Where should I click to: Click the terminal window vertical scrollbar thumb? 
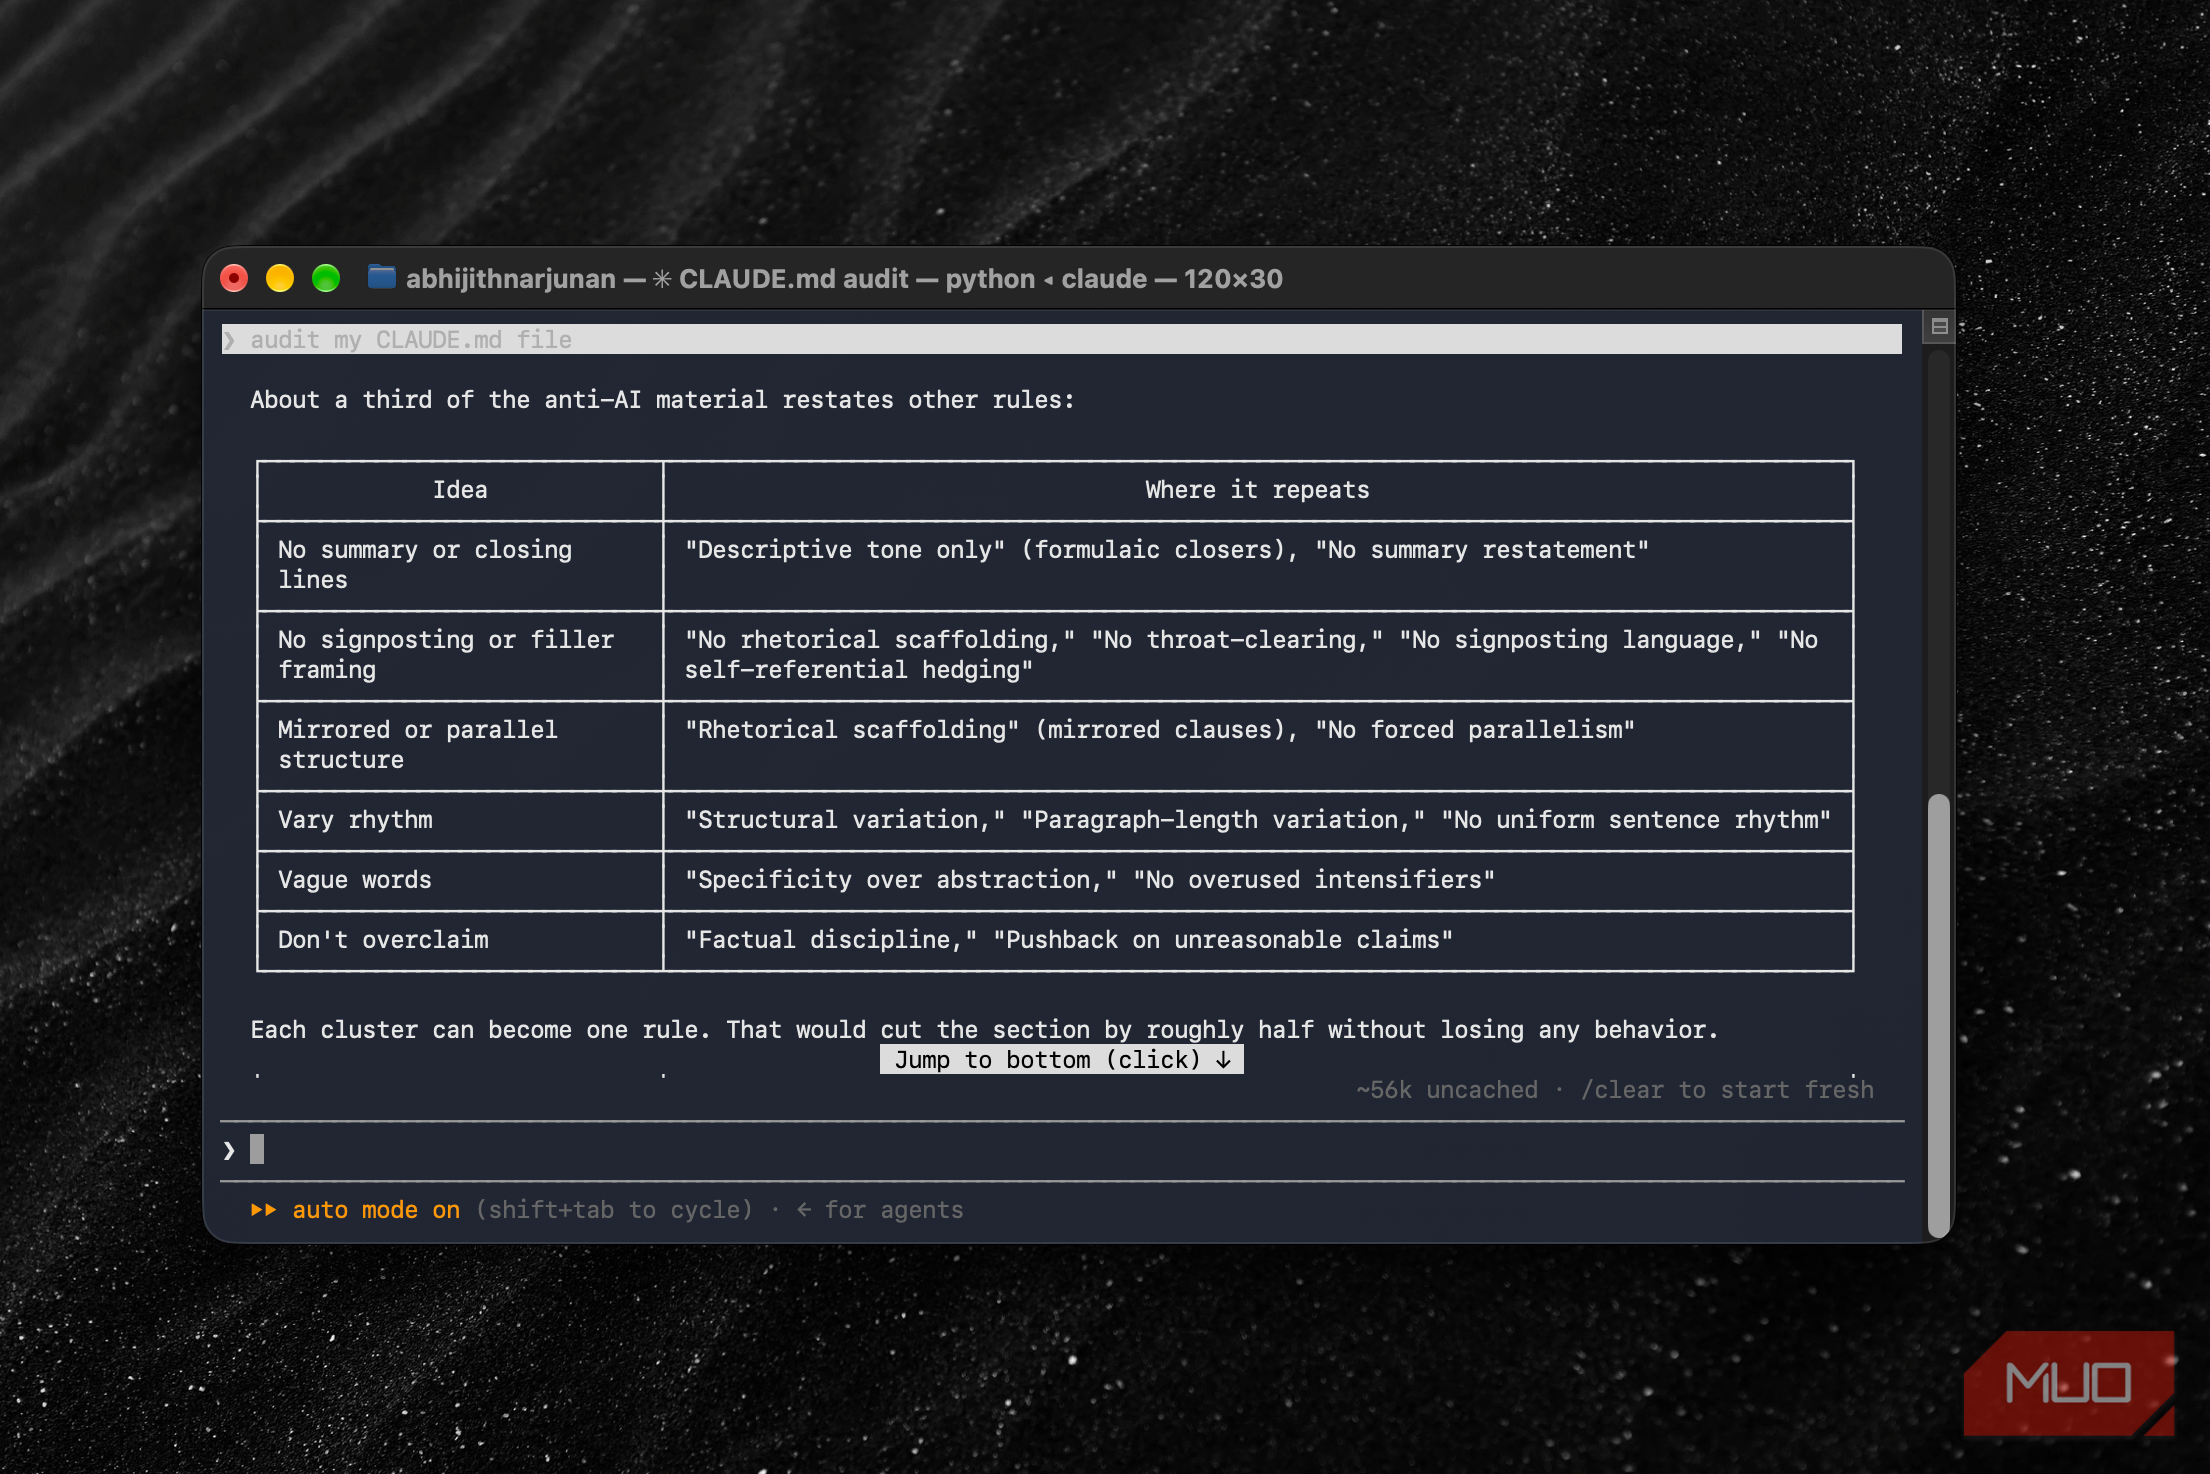pos(1938,1015)
